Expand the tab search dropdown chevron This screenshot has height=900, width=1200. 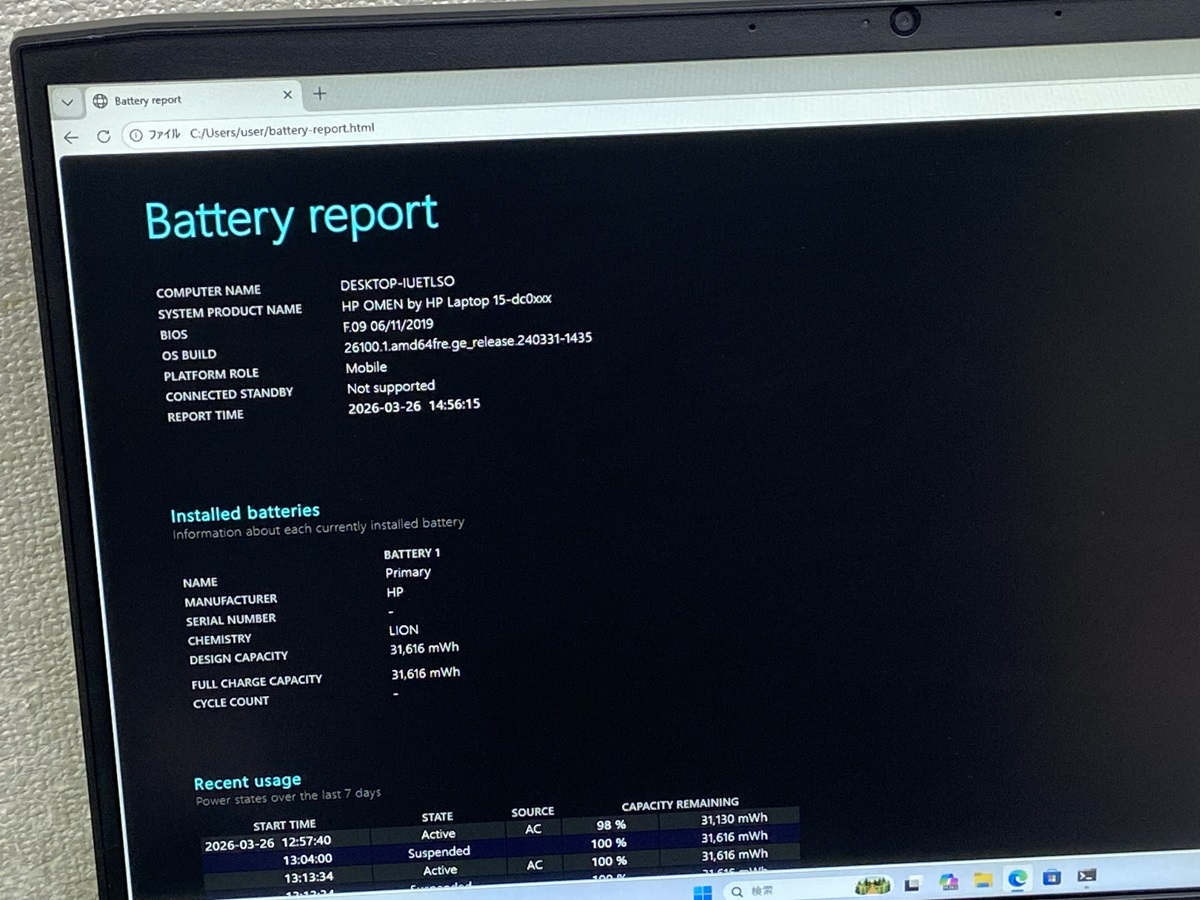point(67,102)
